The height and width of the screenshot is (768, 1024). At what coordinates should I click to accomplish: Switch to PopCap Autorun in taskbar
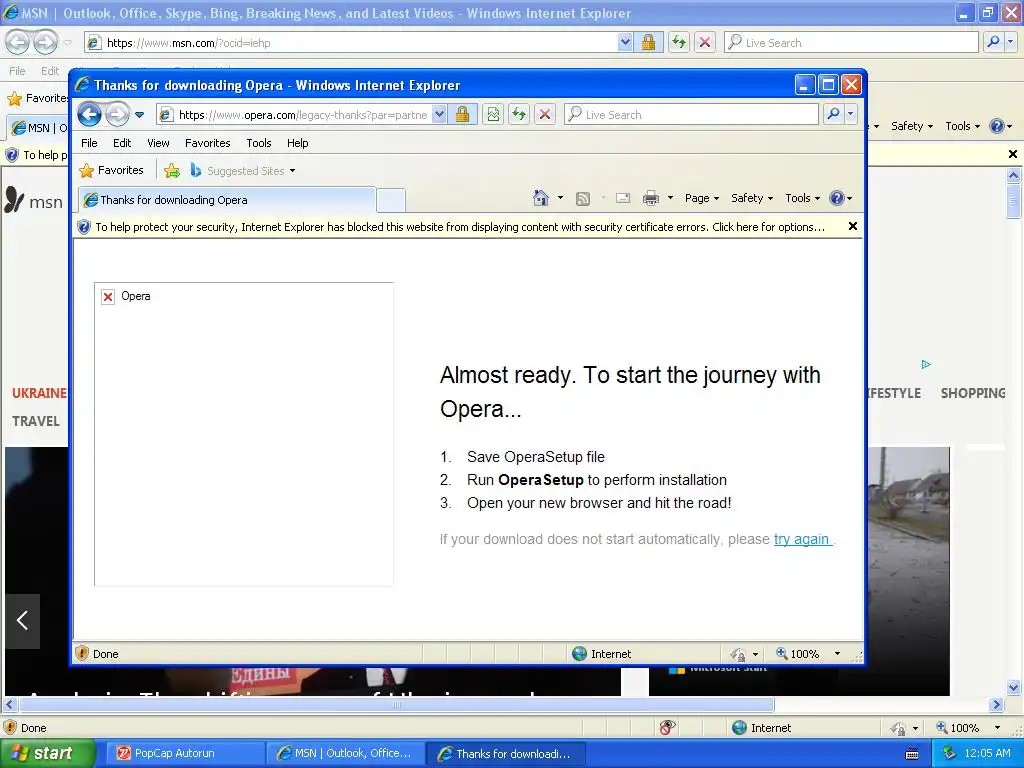tap(184, 753)
